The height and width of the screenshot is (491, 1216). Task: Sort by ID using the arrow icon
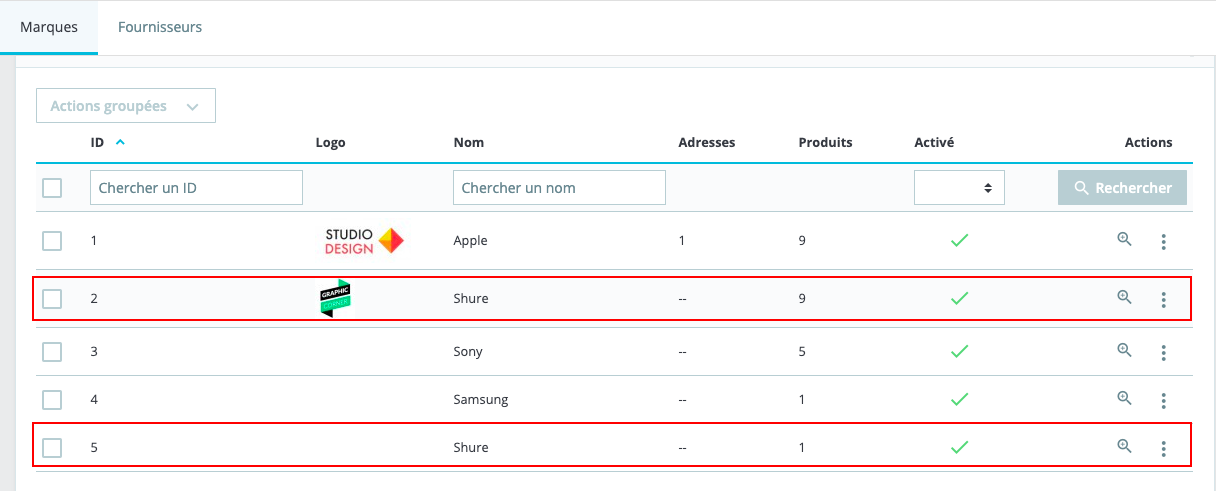(x=121, y=142)
